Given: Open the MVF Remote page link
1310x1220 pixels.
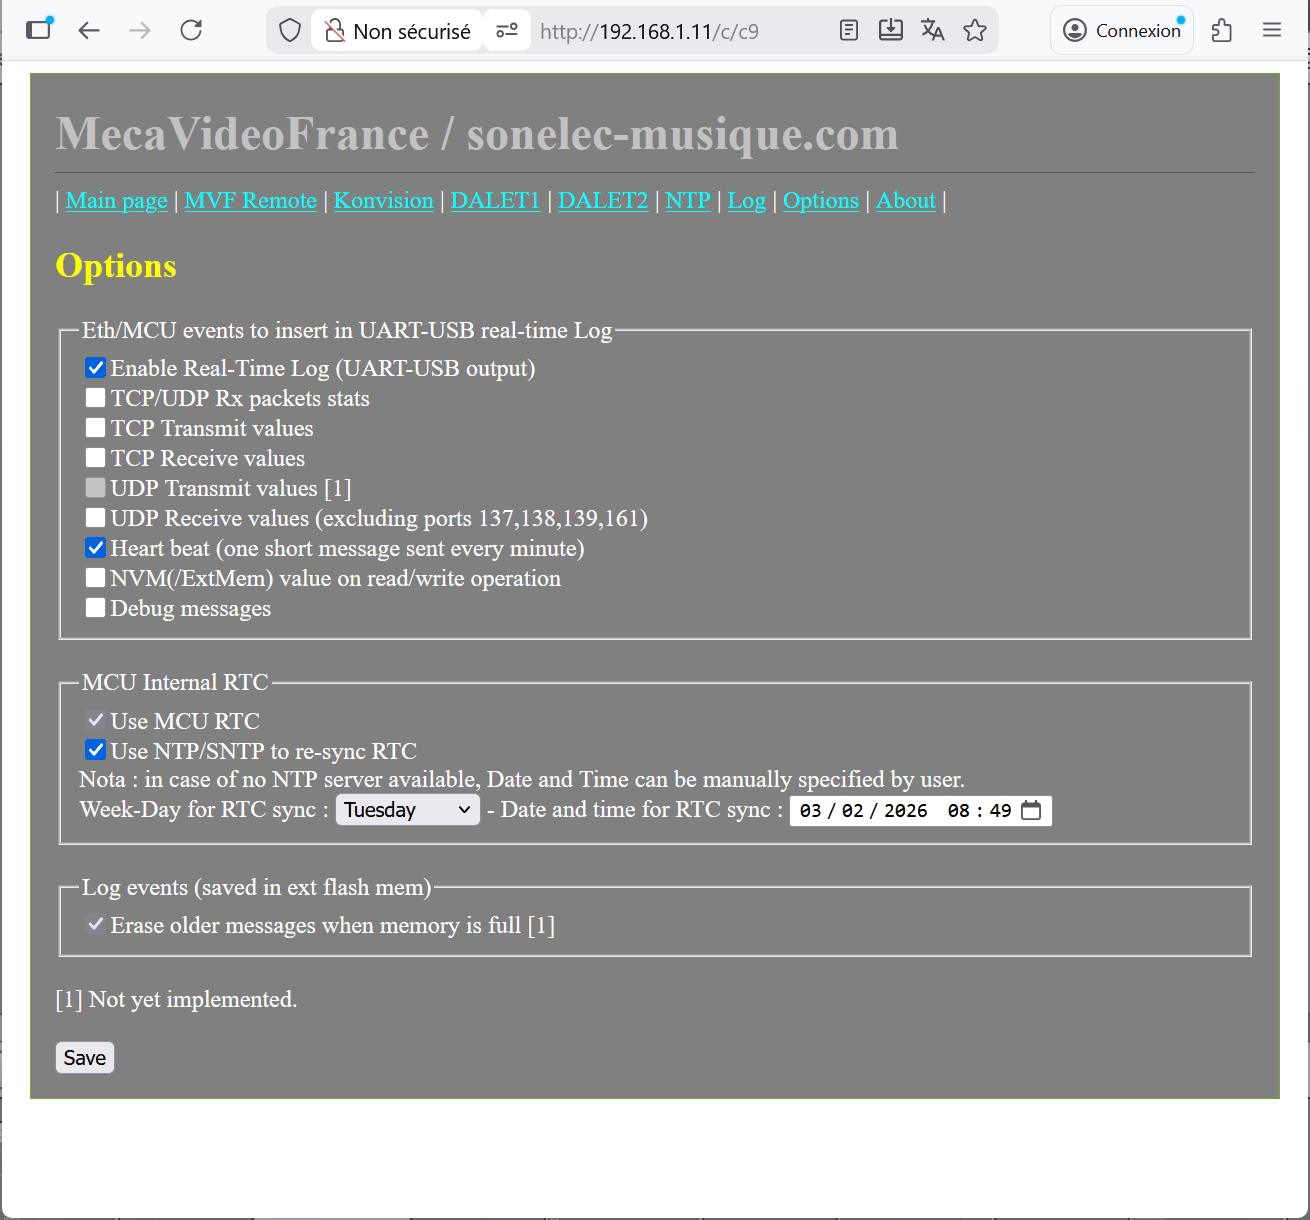Looking at the screenshot, I should pyautogui.click(x=250, y=200).
